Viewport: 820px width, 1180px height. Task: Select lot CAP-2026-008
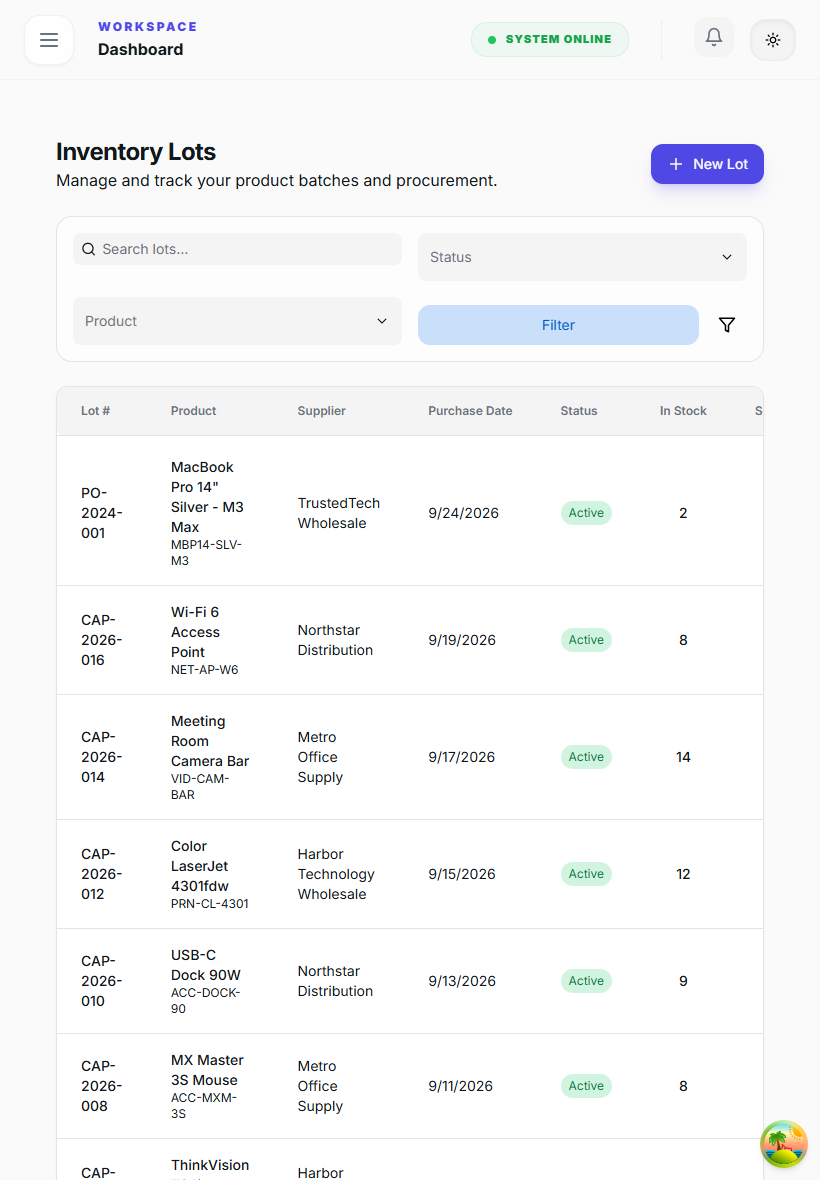(102, 1086)
